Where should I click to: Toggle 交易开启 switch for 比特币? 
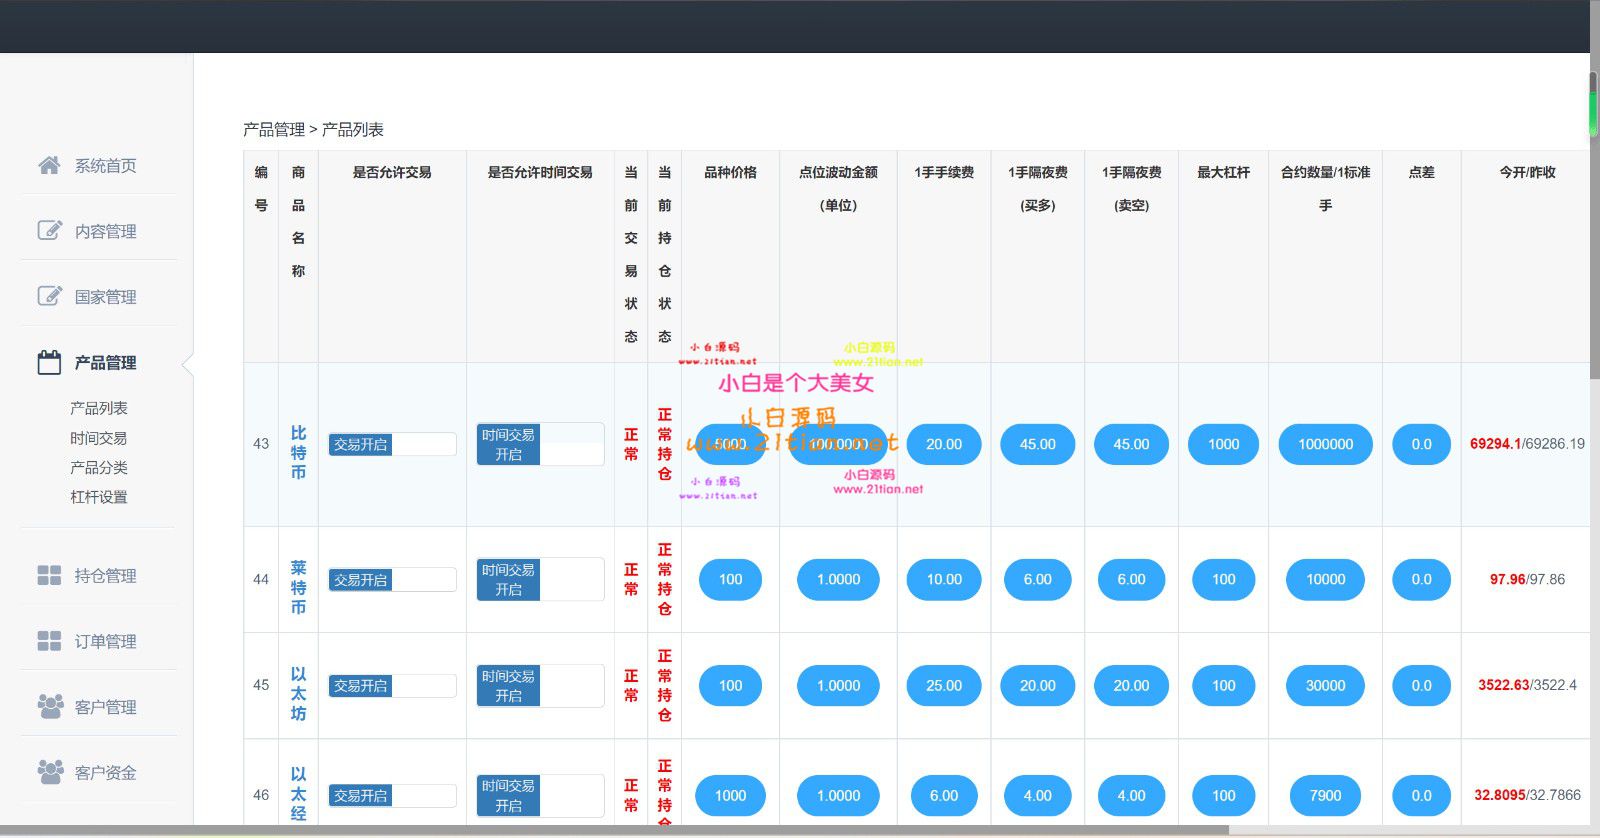[x=392, y=444]
